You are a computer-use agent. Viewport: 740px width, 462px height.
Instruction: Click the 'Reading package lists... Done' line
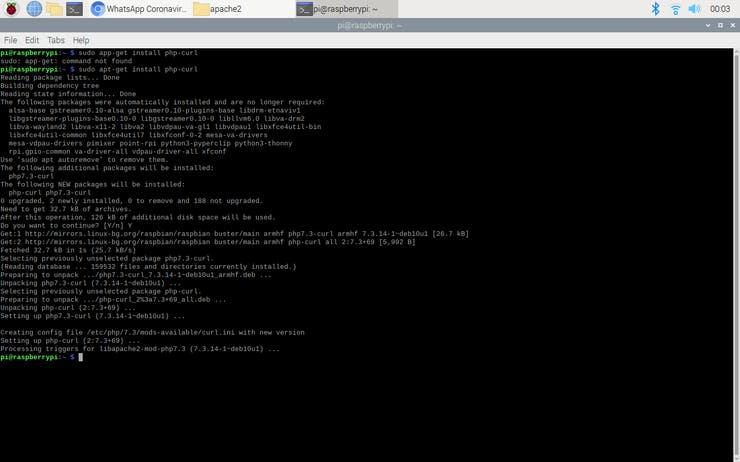click(60, 77)
